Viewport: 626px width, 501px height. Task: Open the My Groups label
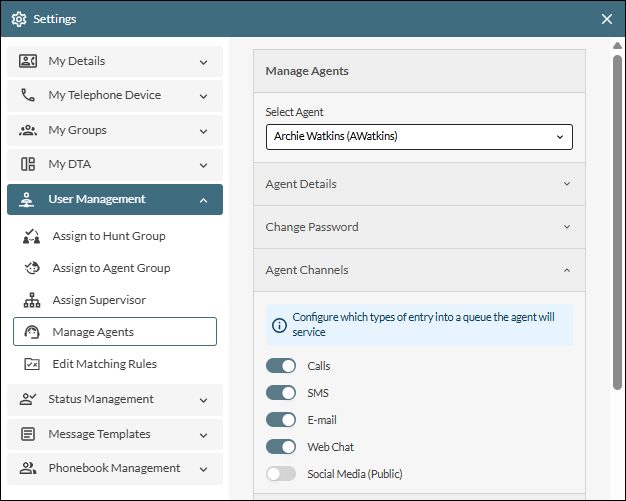(x=77, y=130)
